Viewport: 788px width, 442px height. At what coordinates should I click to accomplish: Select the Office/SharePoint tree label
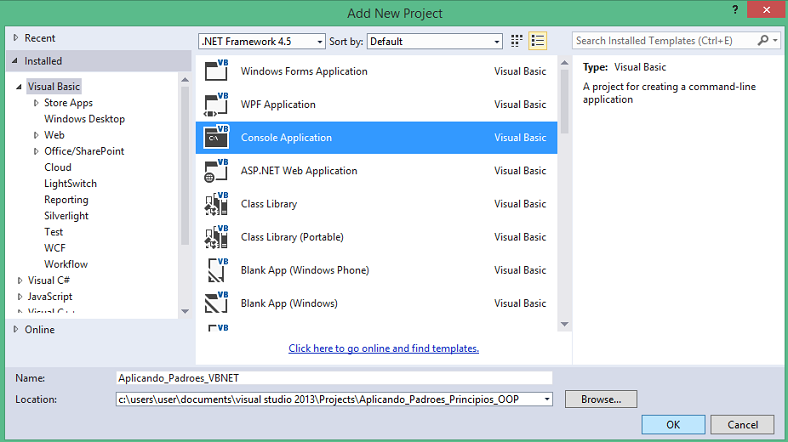(84, 151)
